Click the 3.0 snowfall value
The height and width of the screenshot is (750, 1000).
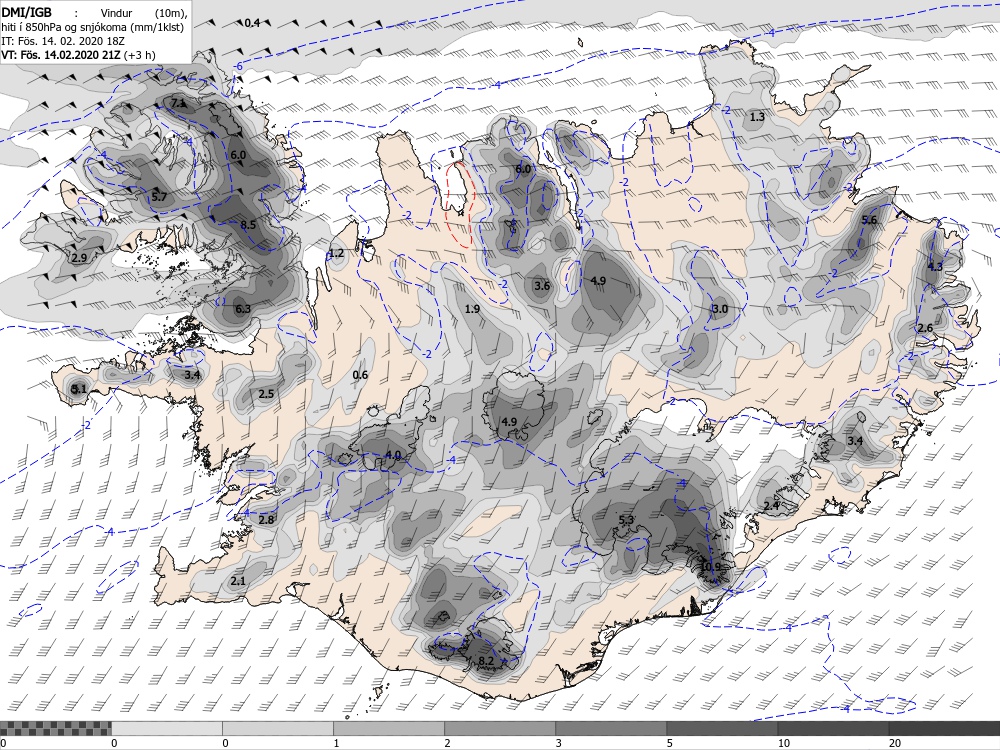pos(719,309)
